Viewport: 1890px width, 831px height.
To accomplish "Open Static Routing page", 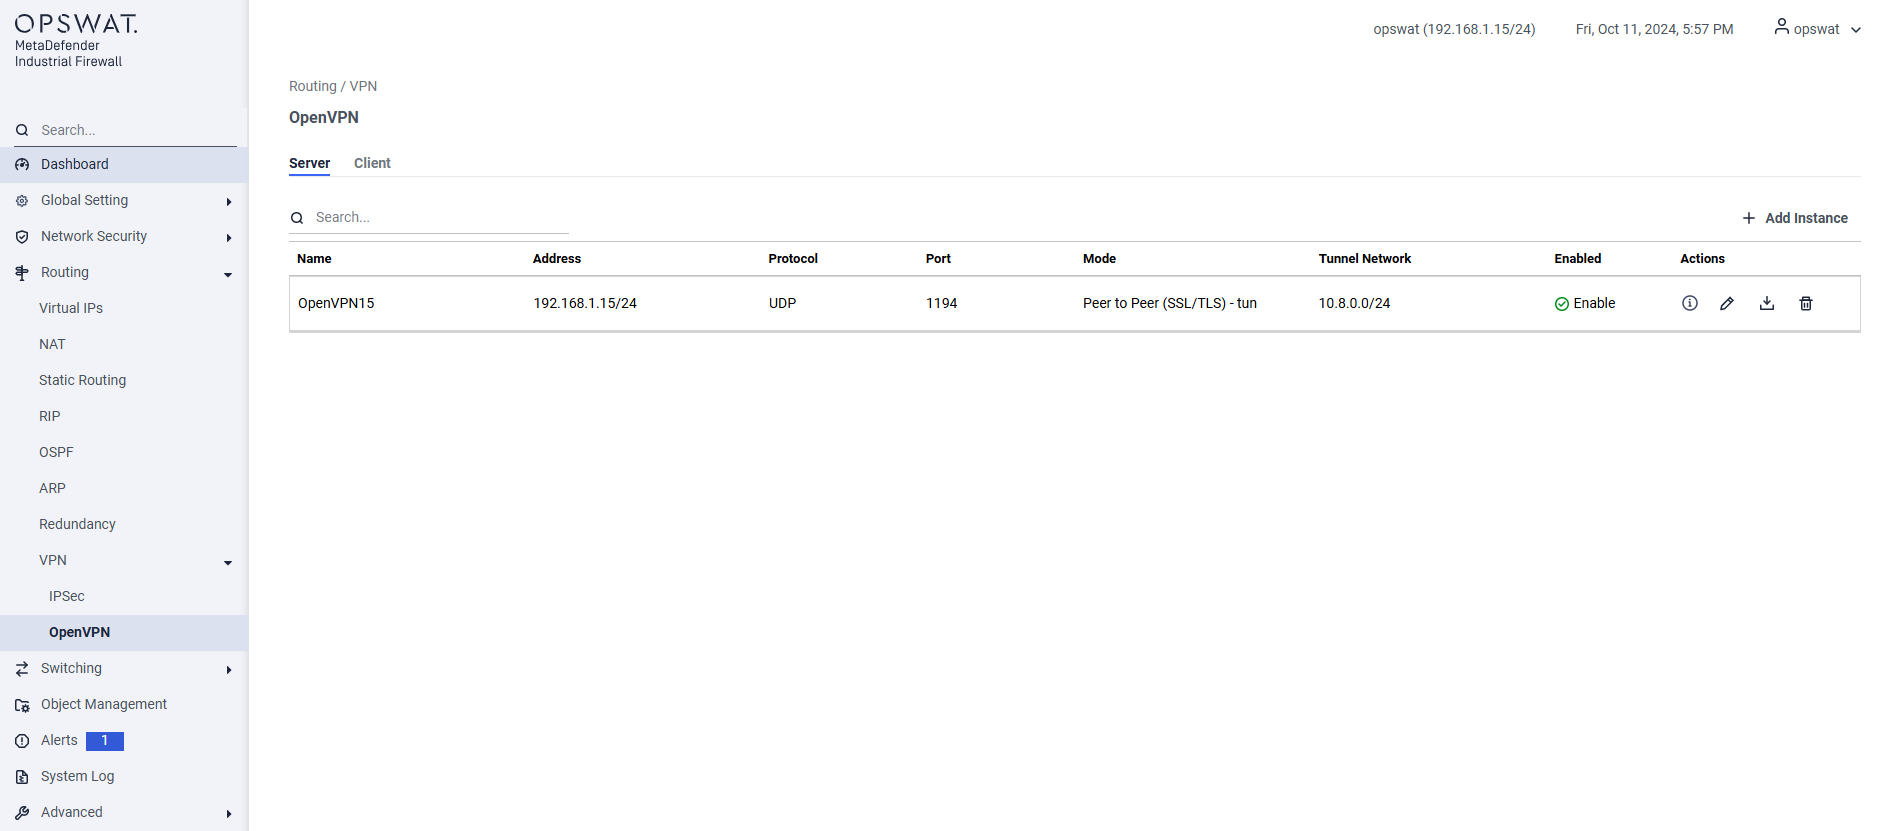I will pos(82,380).
